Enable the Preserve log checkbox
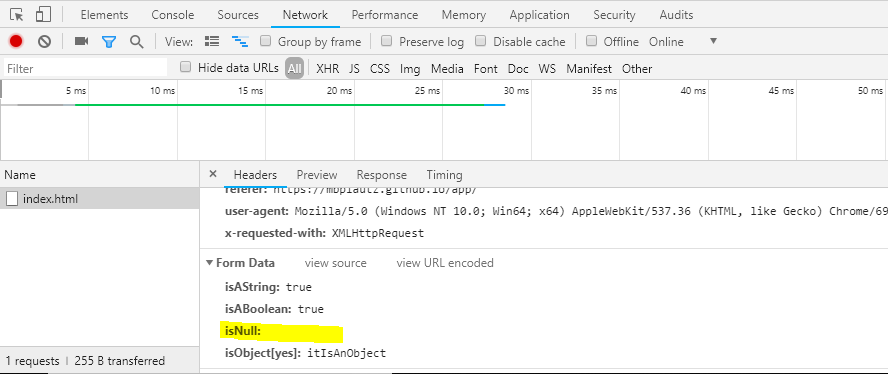This screenshot has height=374, width=888. pos(386,41)
